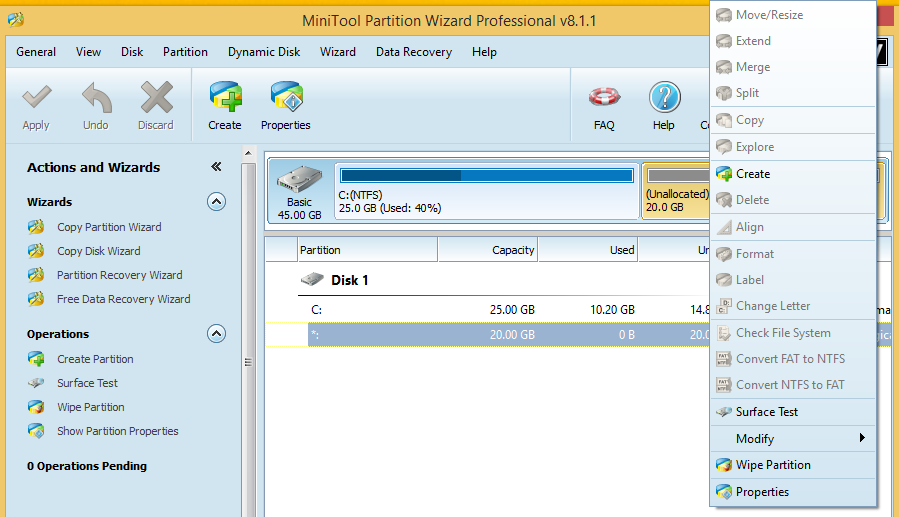
Task: Select Copy context menu entry
Action: (x=794, y=120)
